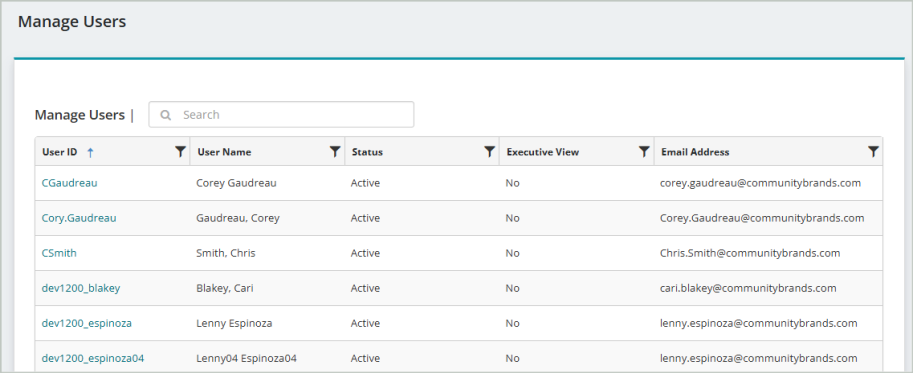Open the Cory.Gaudreau user record
Viewport: 913px width, 373px height.
point(79,218)
